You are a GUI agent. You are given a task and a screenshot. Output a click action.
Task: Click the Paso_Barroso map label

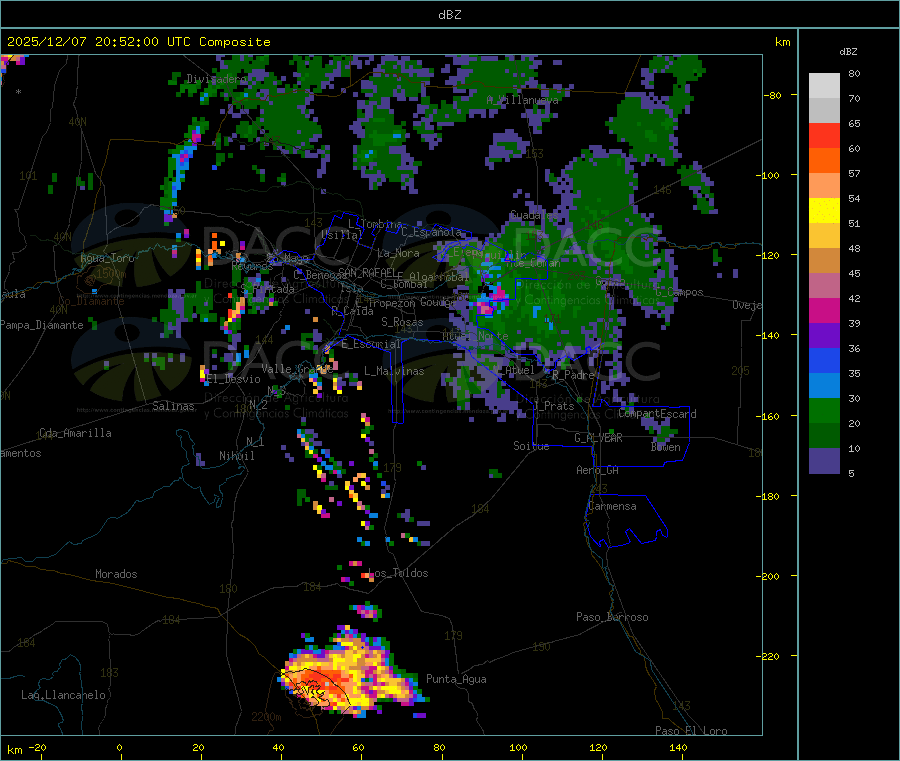(612, 617)
